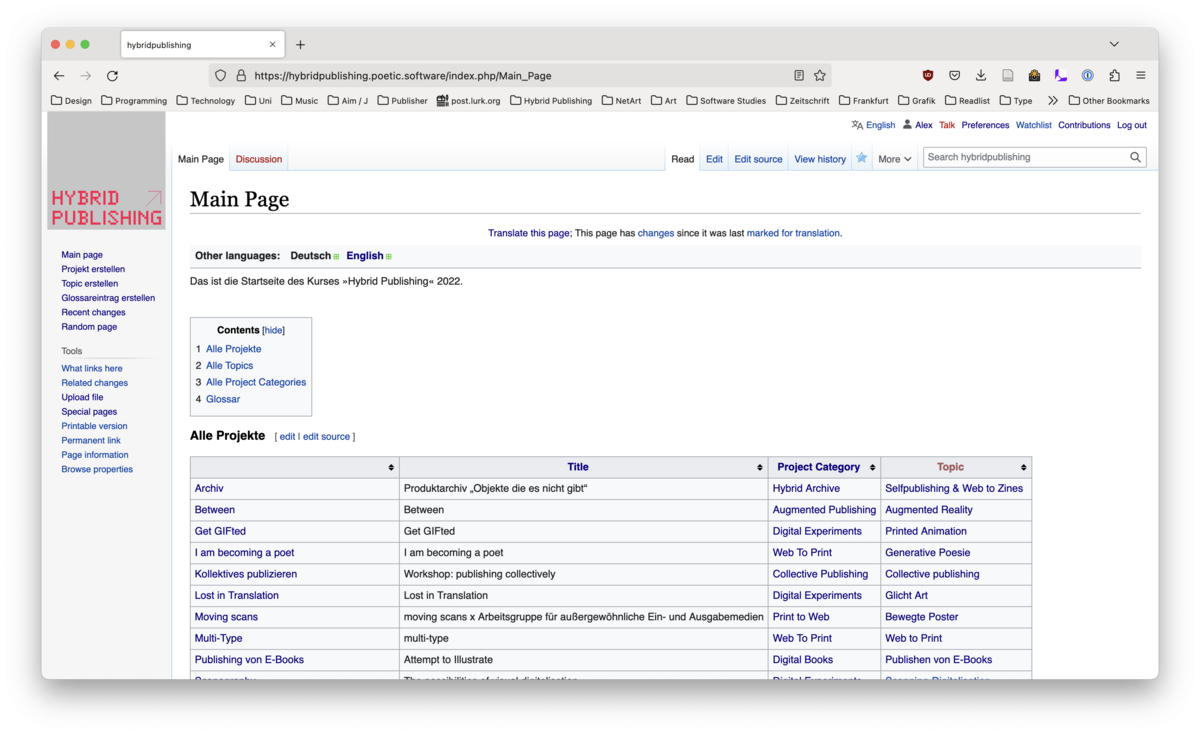Open the Software Studies bookmarks folder
This screenshot has height=734, width=1200.
pyautogui.click(x=726, y=100)
